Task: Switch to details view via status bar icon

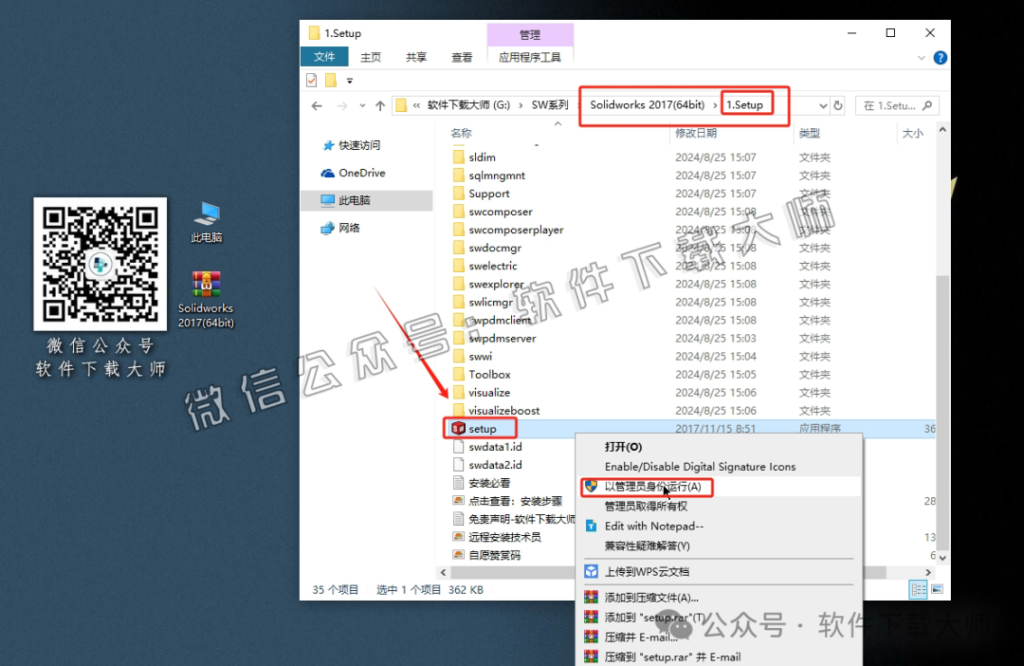Action: [918, 590]
